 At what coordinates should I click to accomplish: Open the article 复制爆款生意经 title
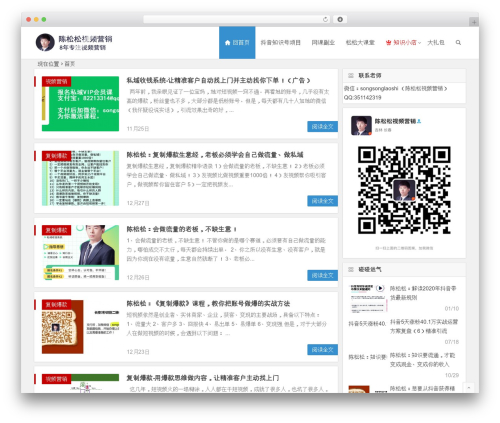click(215, 155)
